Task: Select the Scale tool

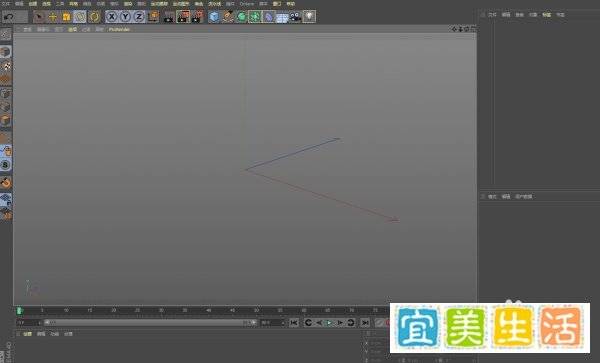Action: pos(66,17)
